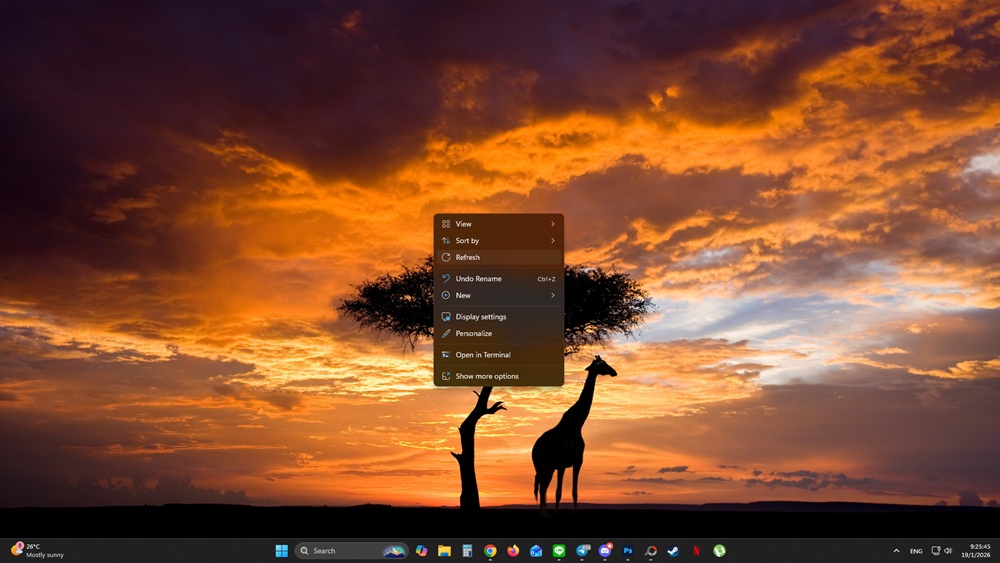The width and height of the screenshot is (1000, 563).
Task: Open the Sort by submenu
Action: [x=498, y=240]
